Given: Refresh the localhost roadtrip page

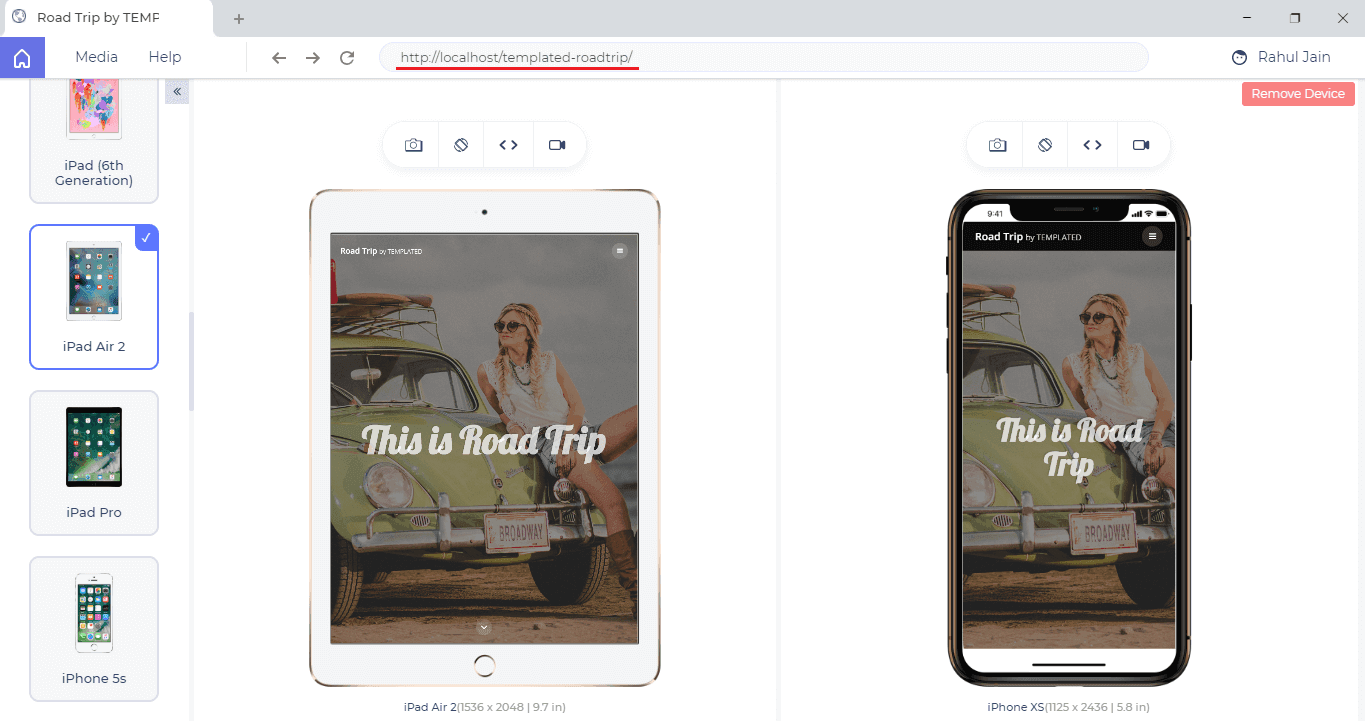Looking at the screenshot, I should click(x=347, y=57).
